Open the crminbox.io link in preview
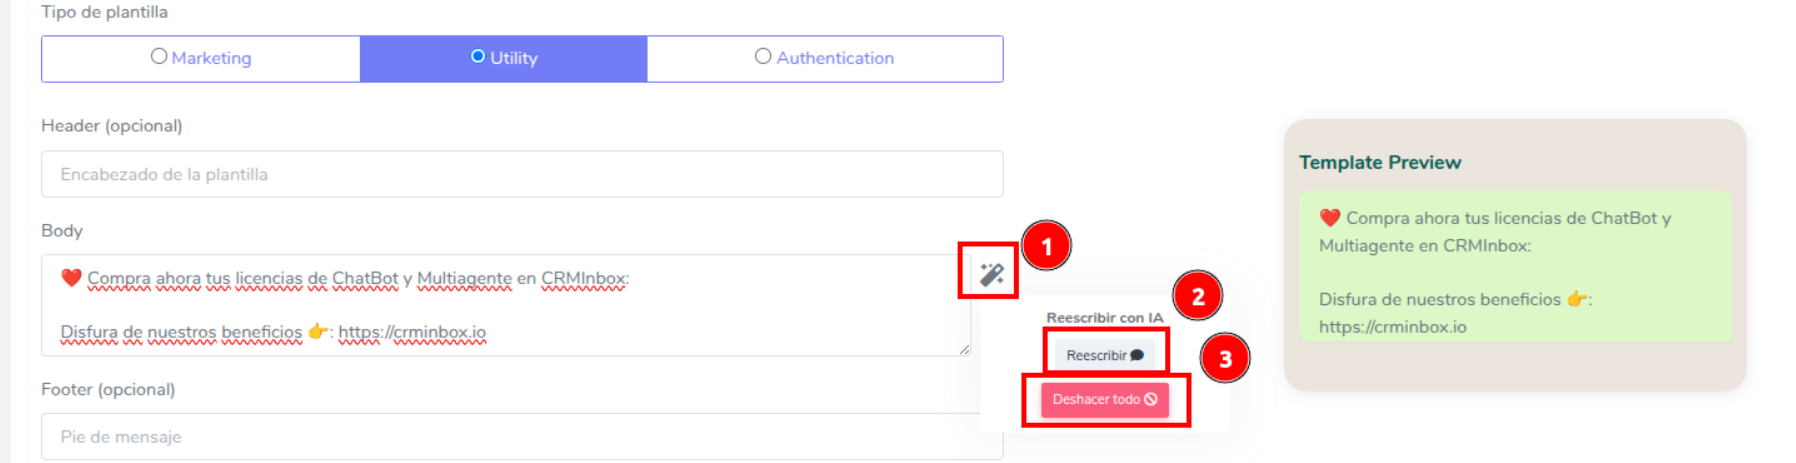1796x463 pixels. 1392,327
